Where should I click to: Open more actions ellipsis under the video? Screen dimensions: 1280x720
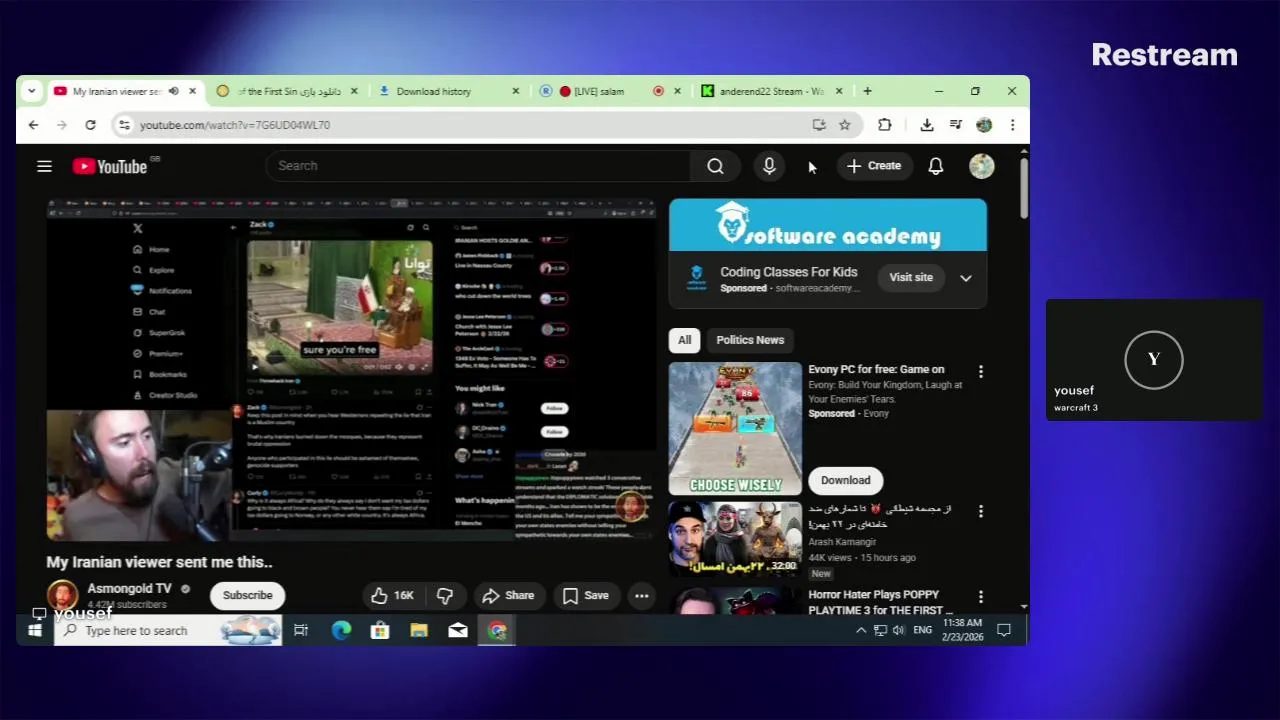pos(642,596)
